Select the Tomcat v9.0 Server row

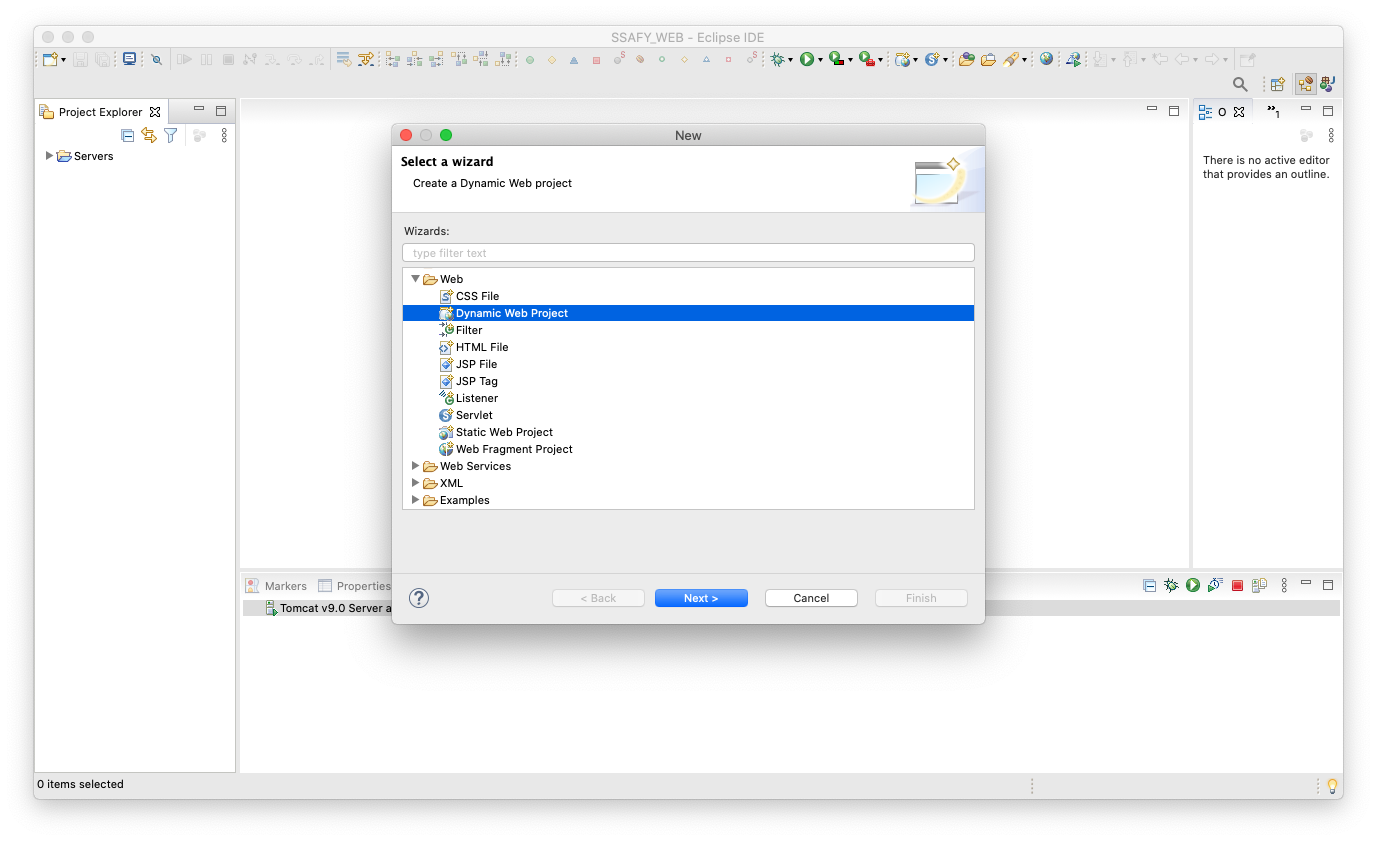(791, 608)
